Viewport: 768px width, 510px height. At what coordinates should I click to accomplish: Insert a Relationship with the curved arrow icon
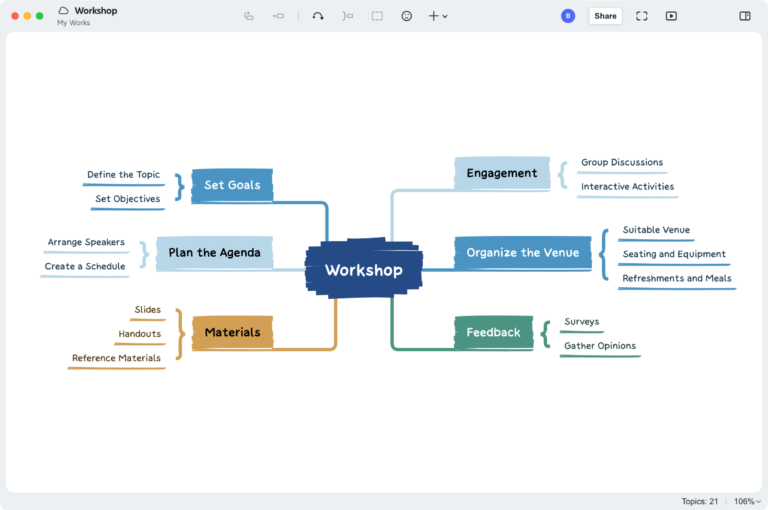click(x=318, y=16)
